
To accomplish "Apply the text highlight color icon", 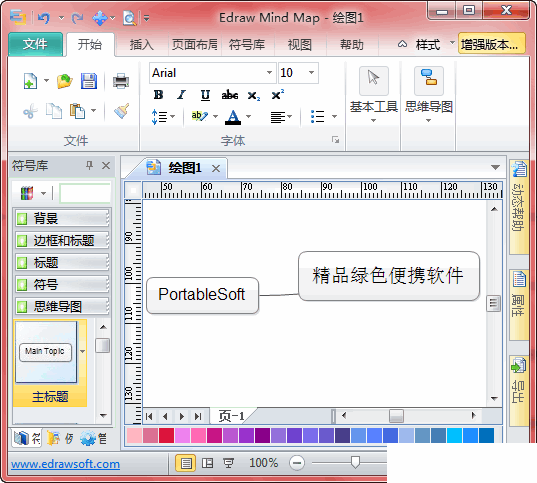I will point(200,116).
